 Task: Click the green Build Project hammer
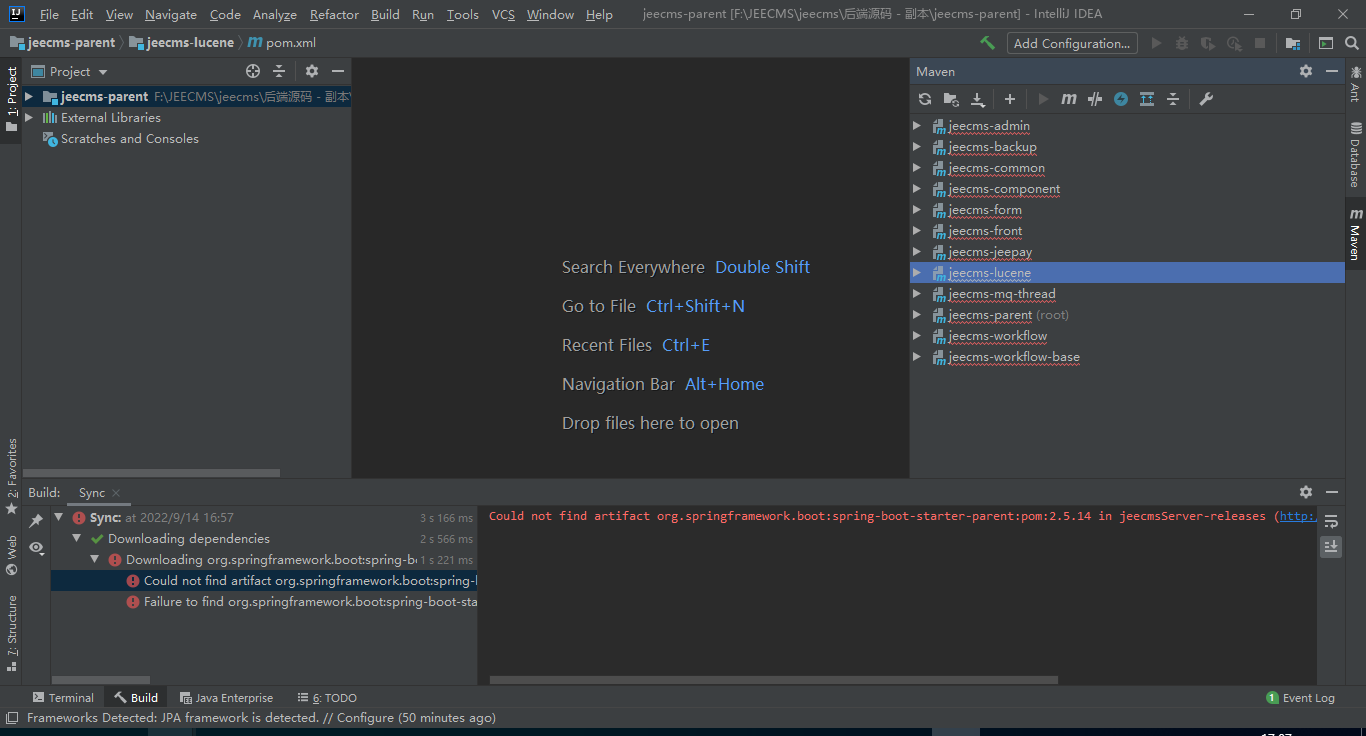pos(987,43)
